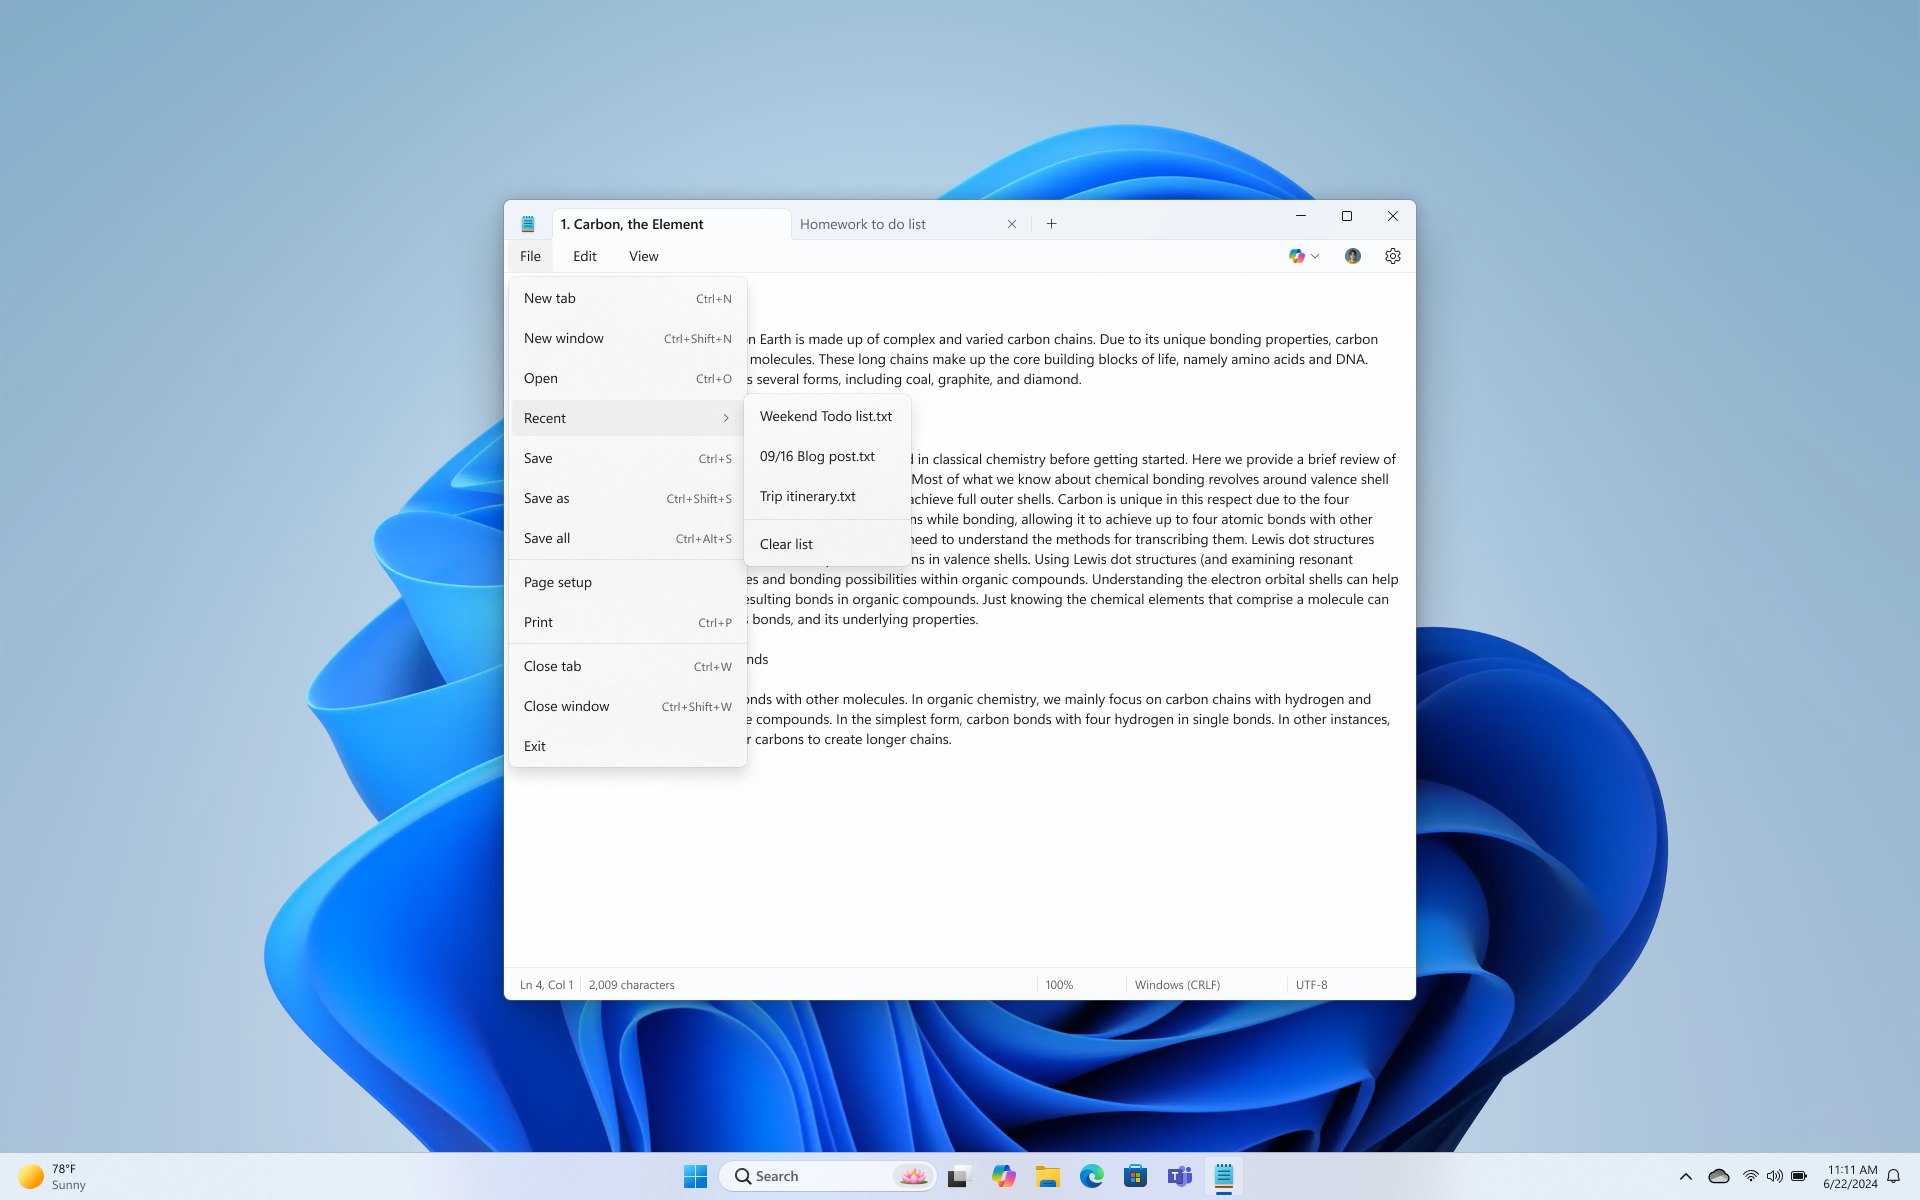Expand the File menu in Notepad

click(531, 256)
